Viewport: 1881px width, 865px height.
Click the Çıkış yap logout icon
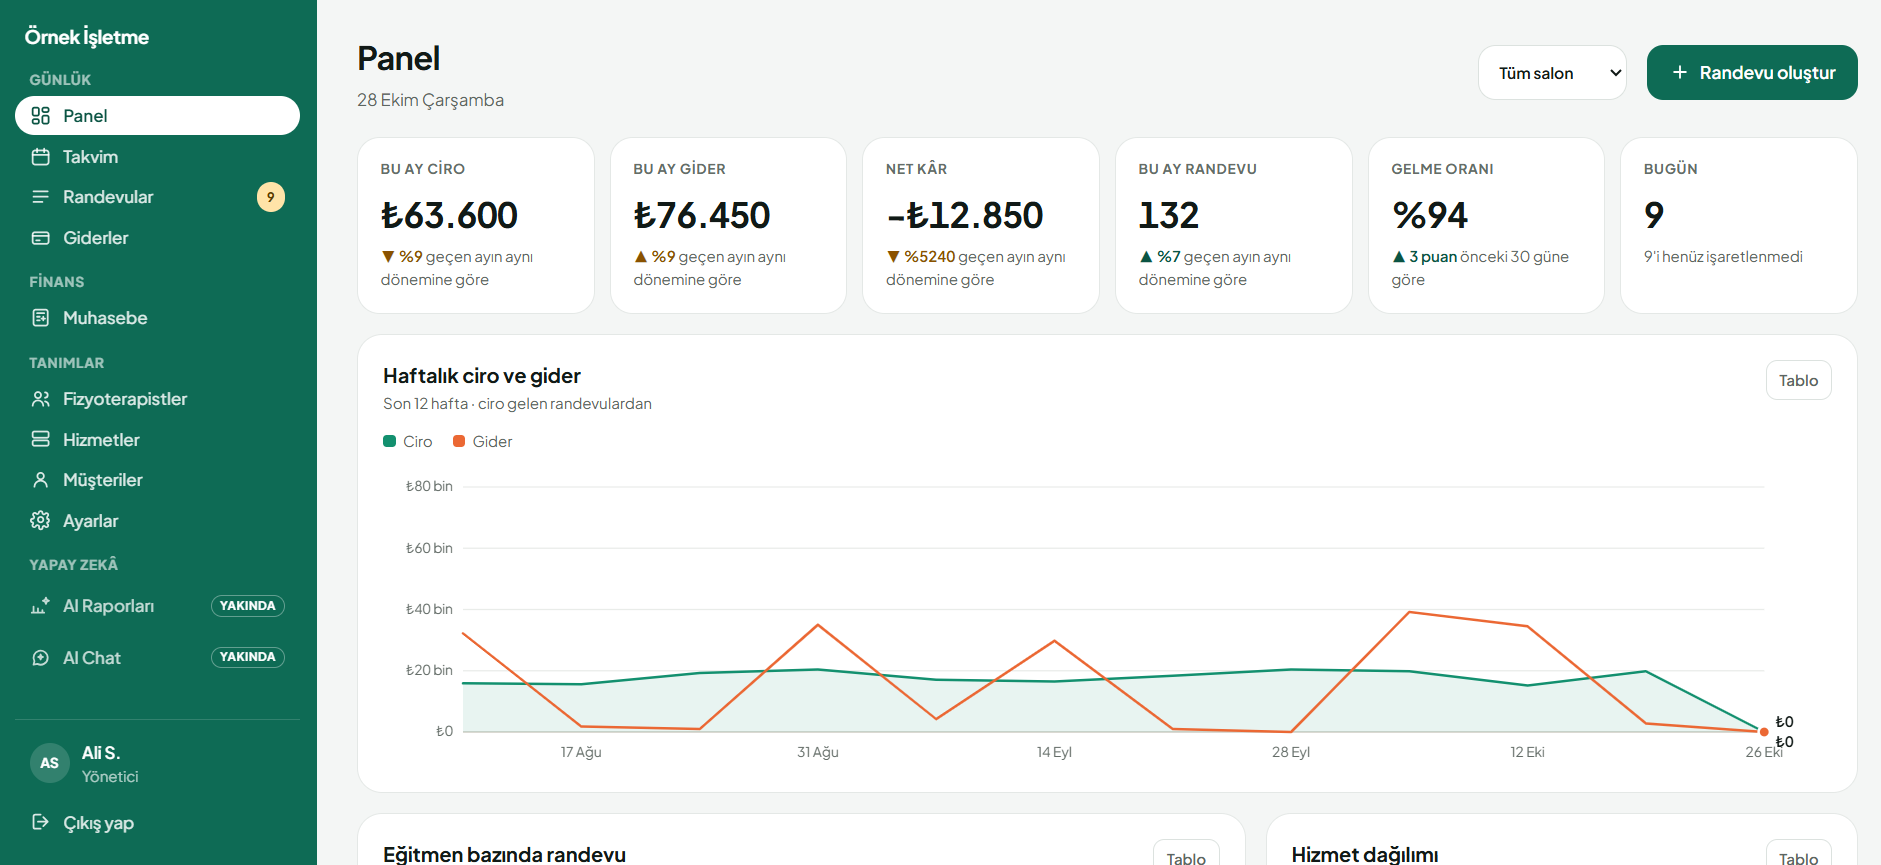(x=41, y=822)
